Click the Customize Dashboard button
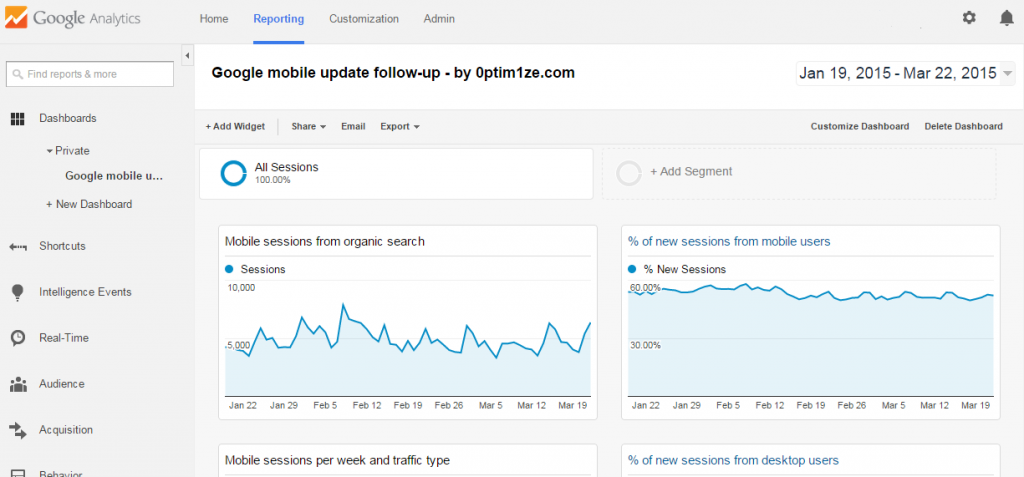The height and width of the screenshot is (477, 1024). pyautogui.click(x=859, y=126)
